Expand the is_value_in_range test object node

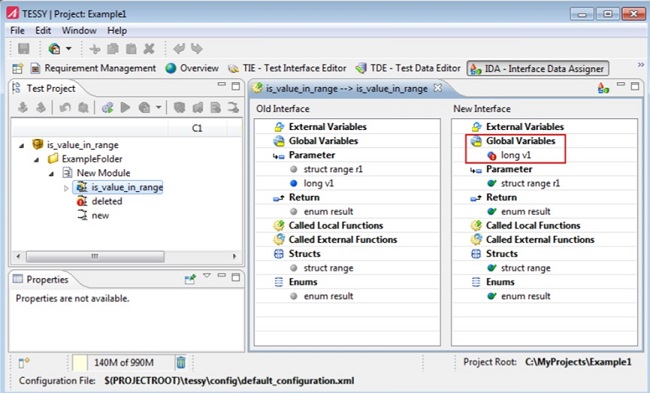66,188
